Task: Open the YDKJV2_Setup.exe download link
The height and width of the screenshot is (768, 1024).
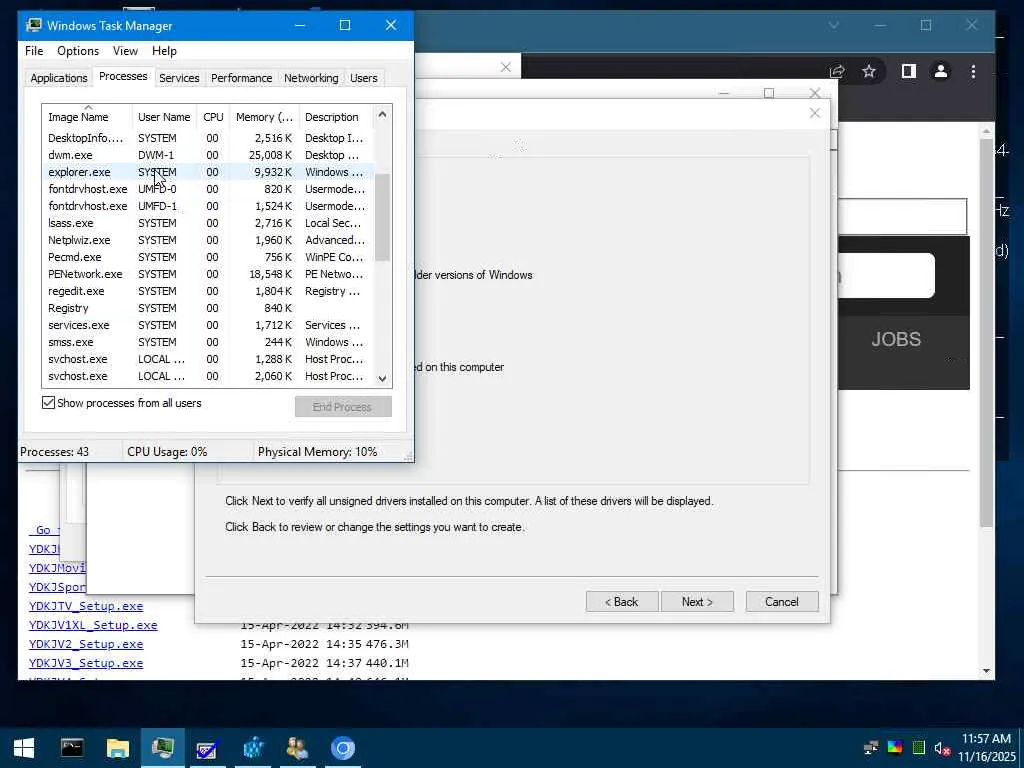Action: 86,645
